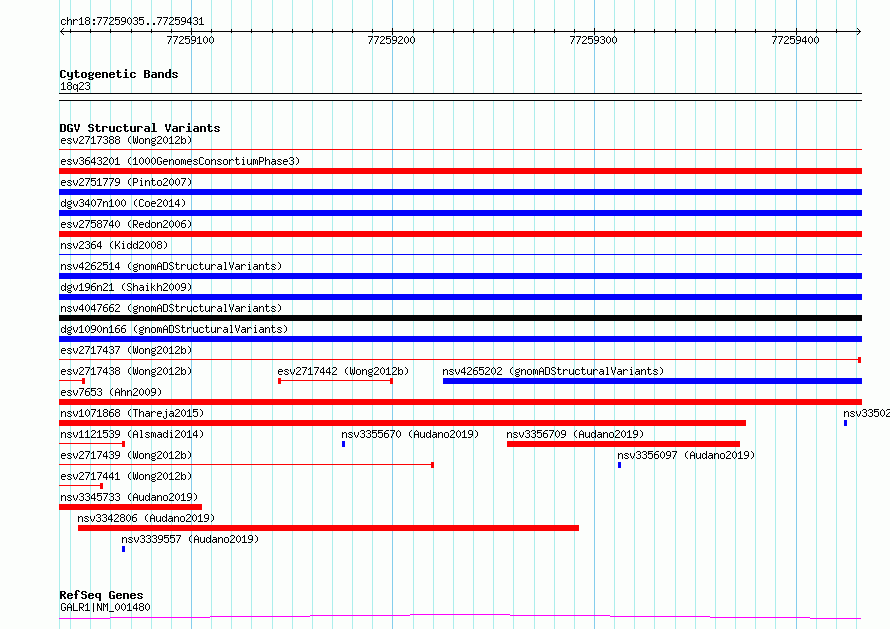Click the red nsv1071868 variant bar

(402, 423)
